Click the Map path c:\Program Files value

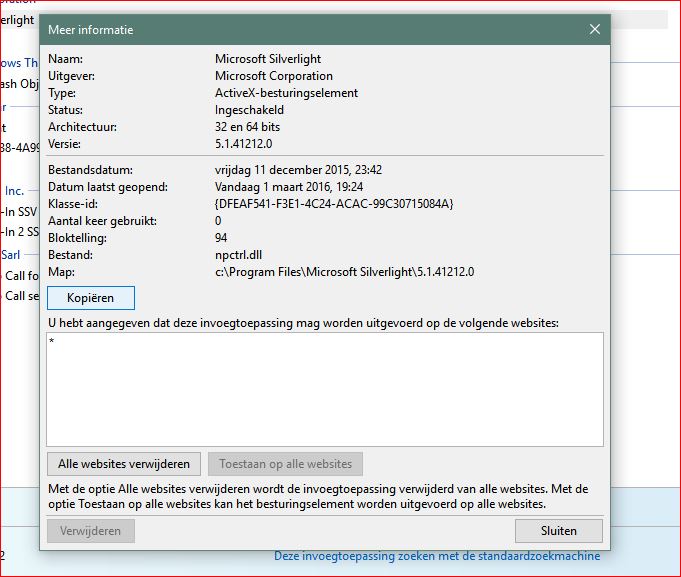coord(344,272)
